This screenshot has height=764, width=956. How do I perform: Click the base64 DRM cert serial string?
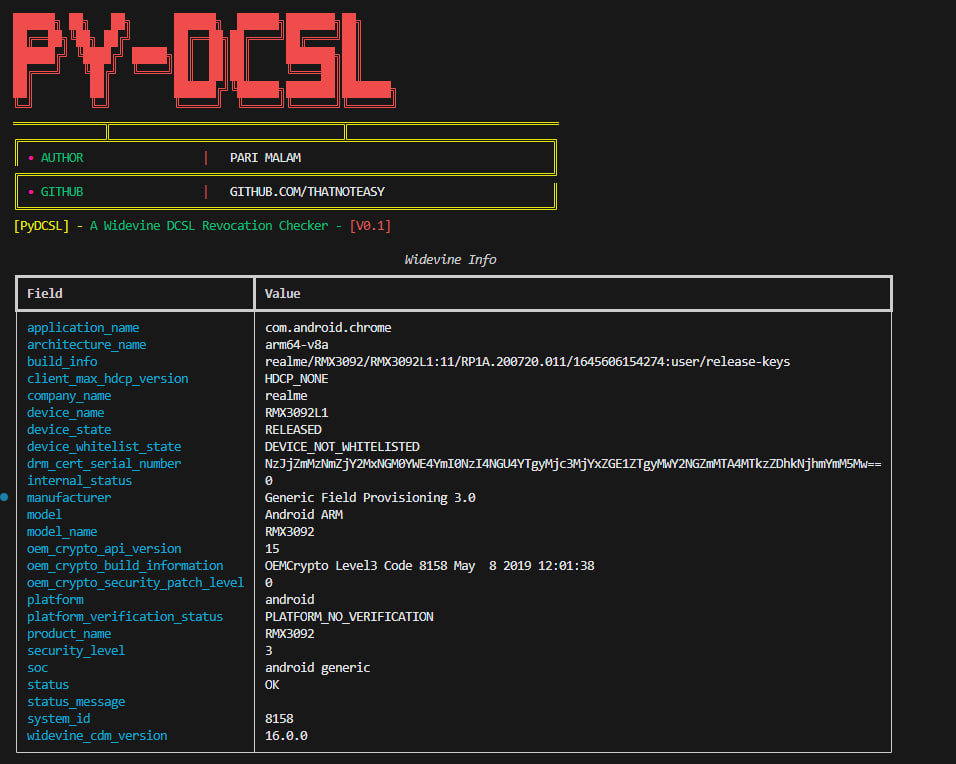[572, 464]
